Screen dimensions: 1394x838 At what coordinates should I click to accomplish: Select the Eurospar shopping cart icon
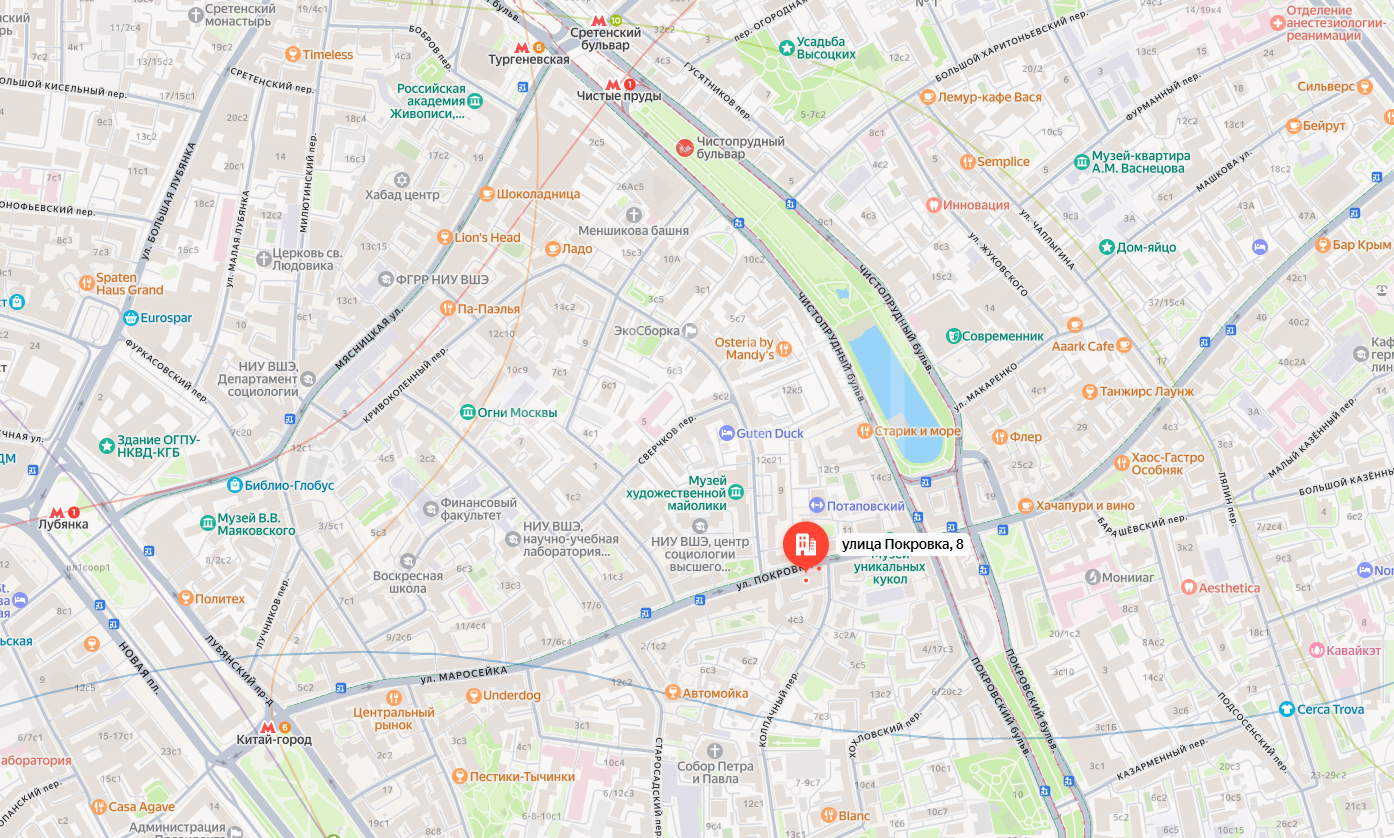[x=131, y=318]
